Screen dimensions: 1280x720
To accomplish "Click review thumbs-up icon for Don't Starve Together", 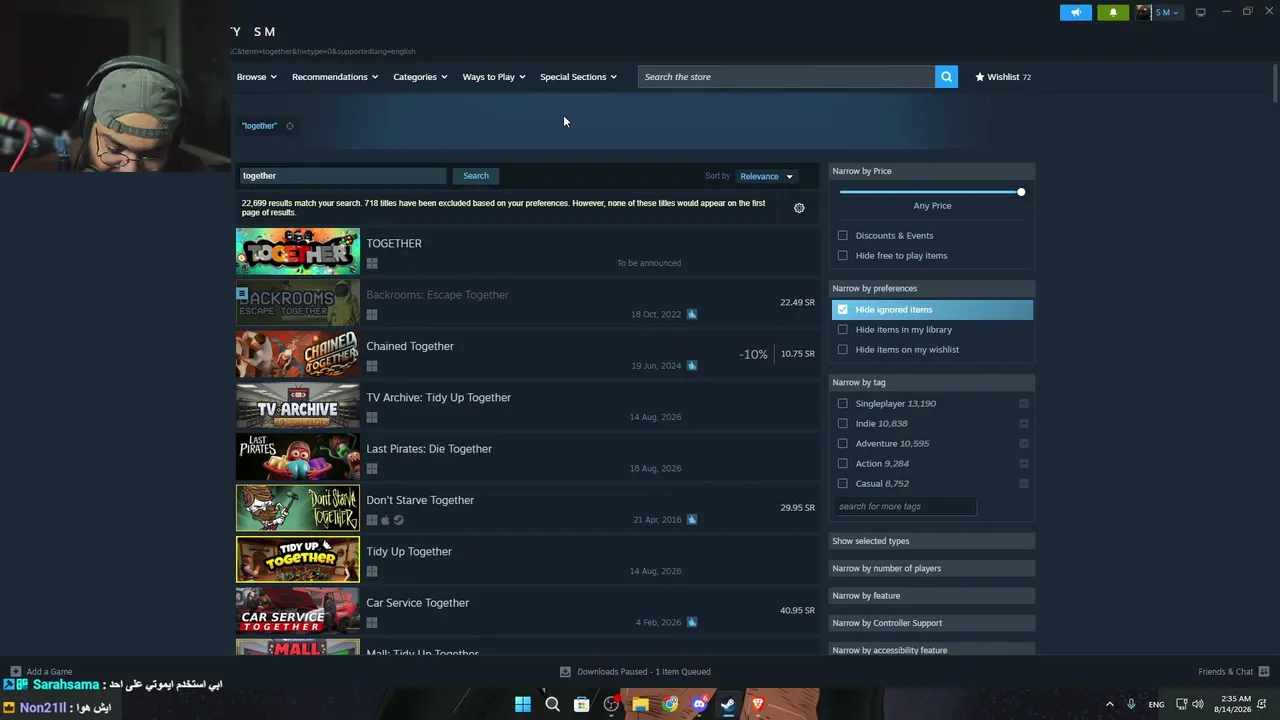I will pos(691,519).
